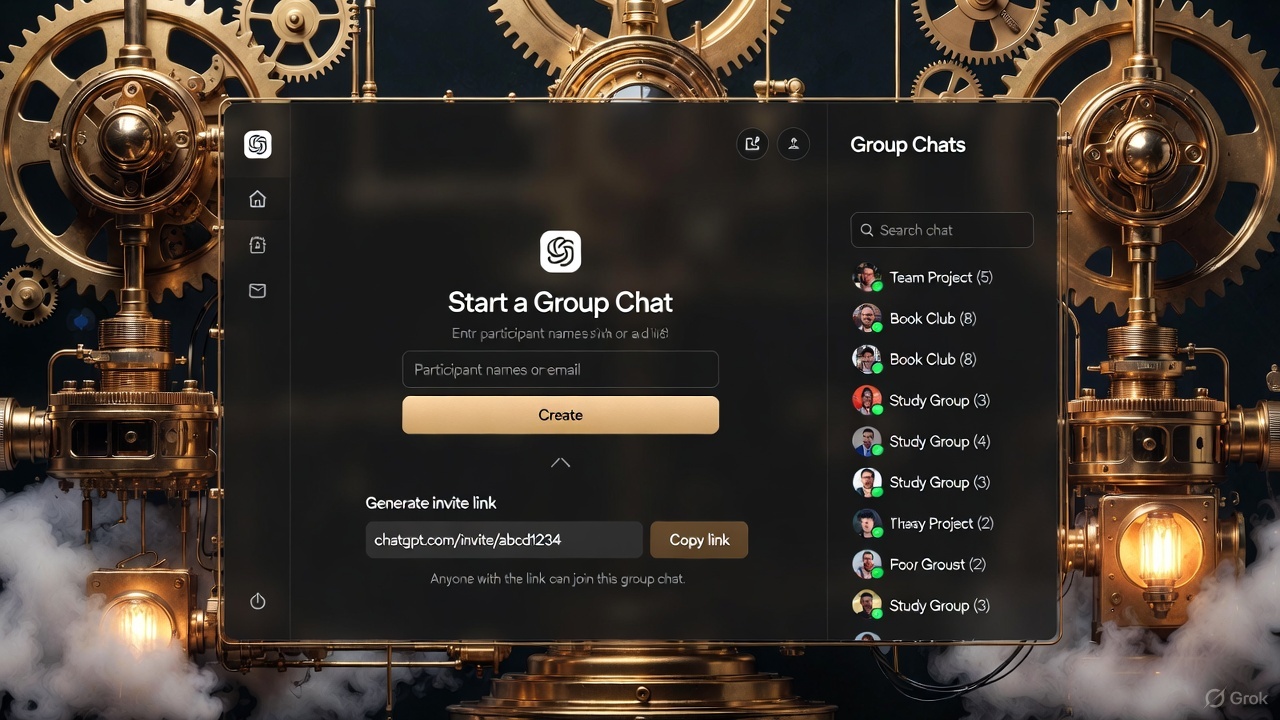Click the Create button
1280x720 pixels.
[560, 415]
